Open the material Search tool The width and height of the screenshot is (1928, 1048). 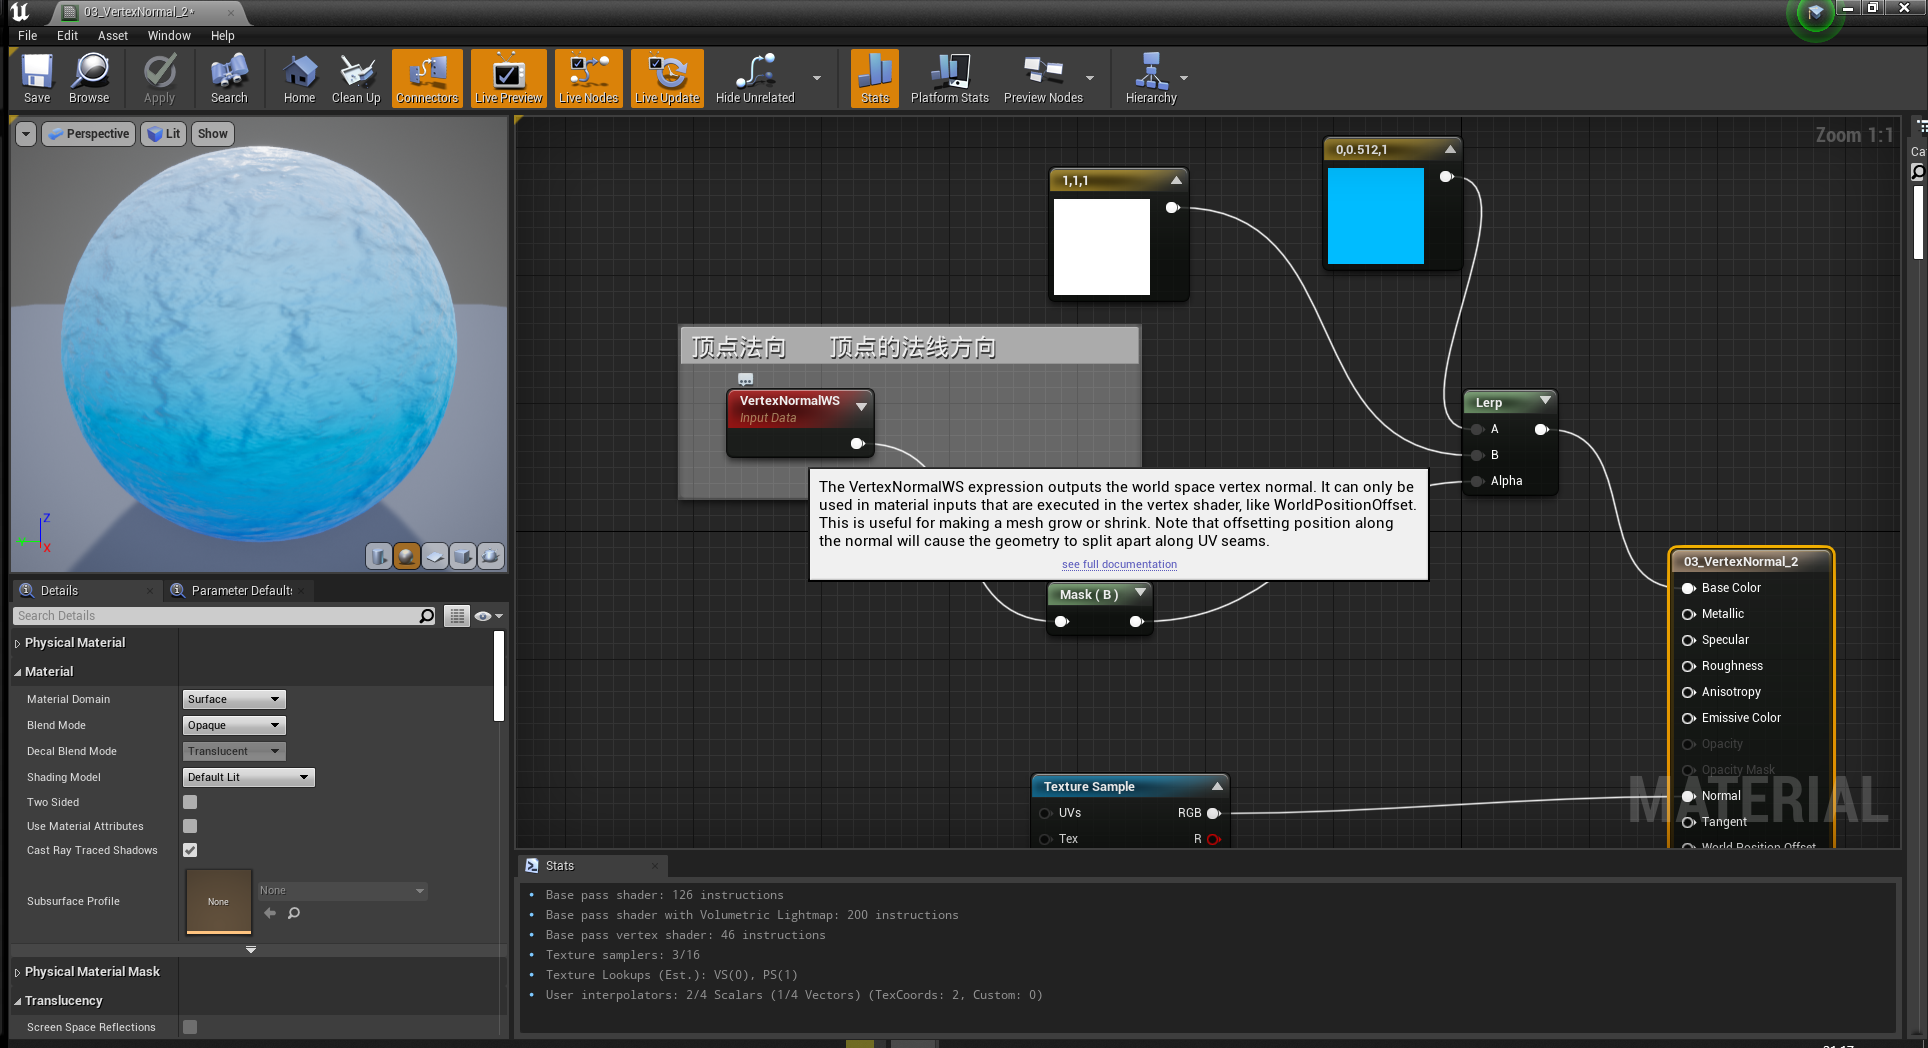pos(228,78)
